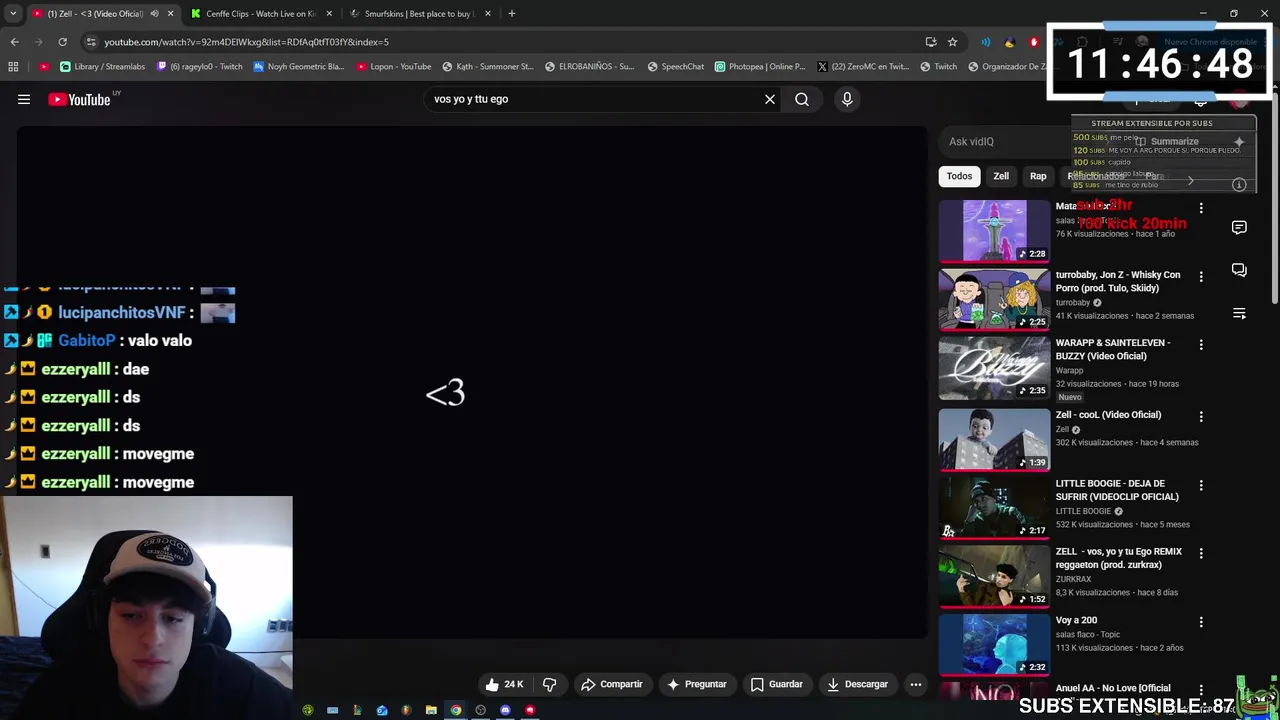The image size is (1280, 720).
Task: Click the Preguntar button
Action: (696, 684)
